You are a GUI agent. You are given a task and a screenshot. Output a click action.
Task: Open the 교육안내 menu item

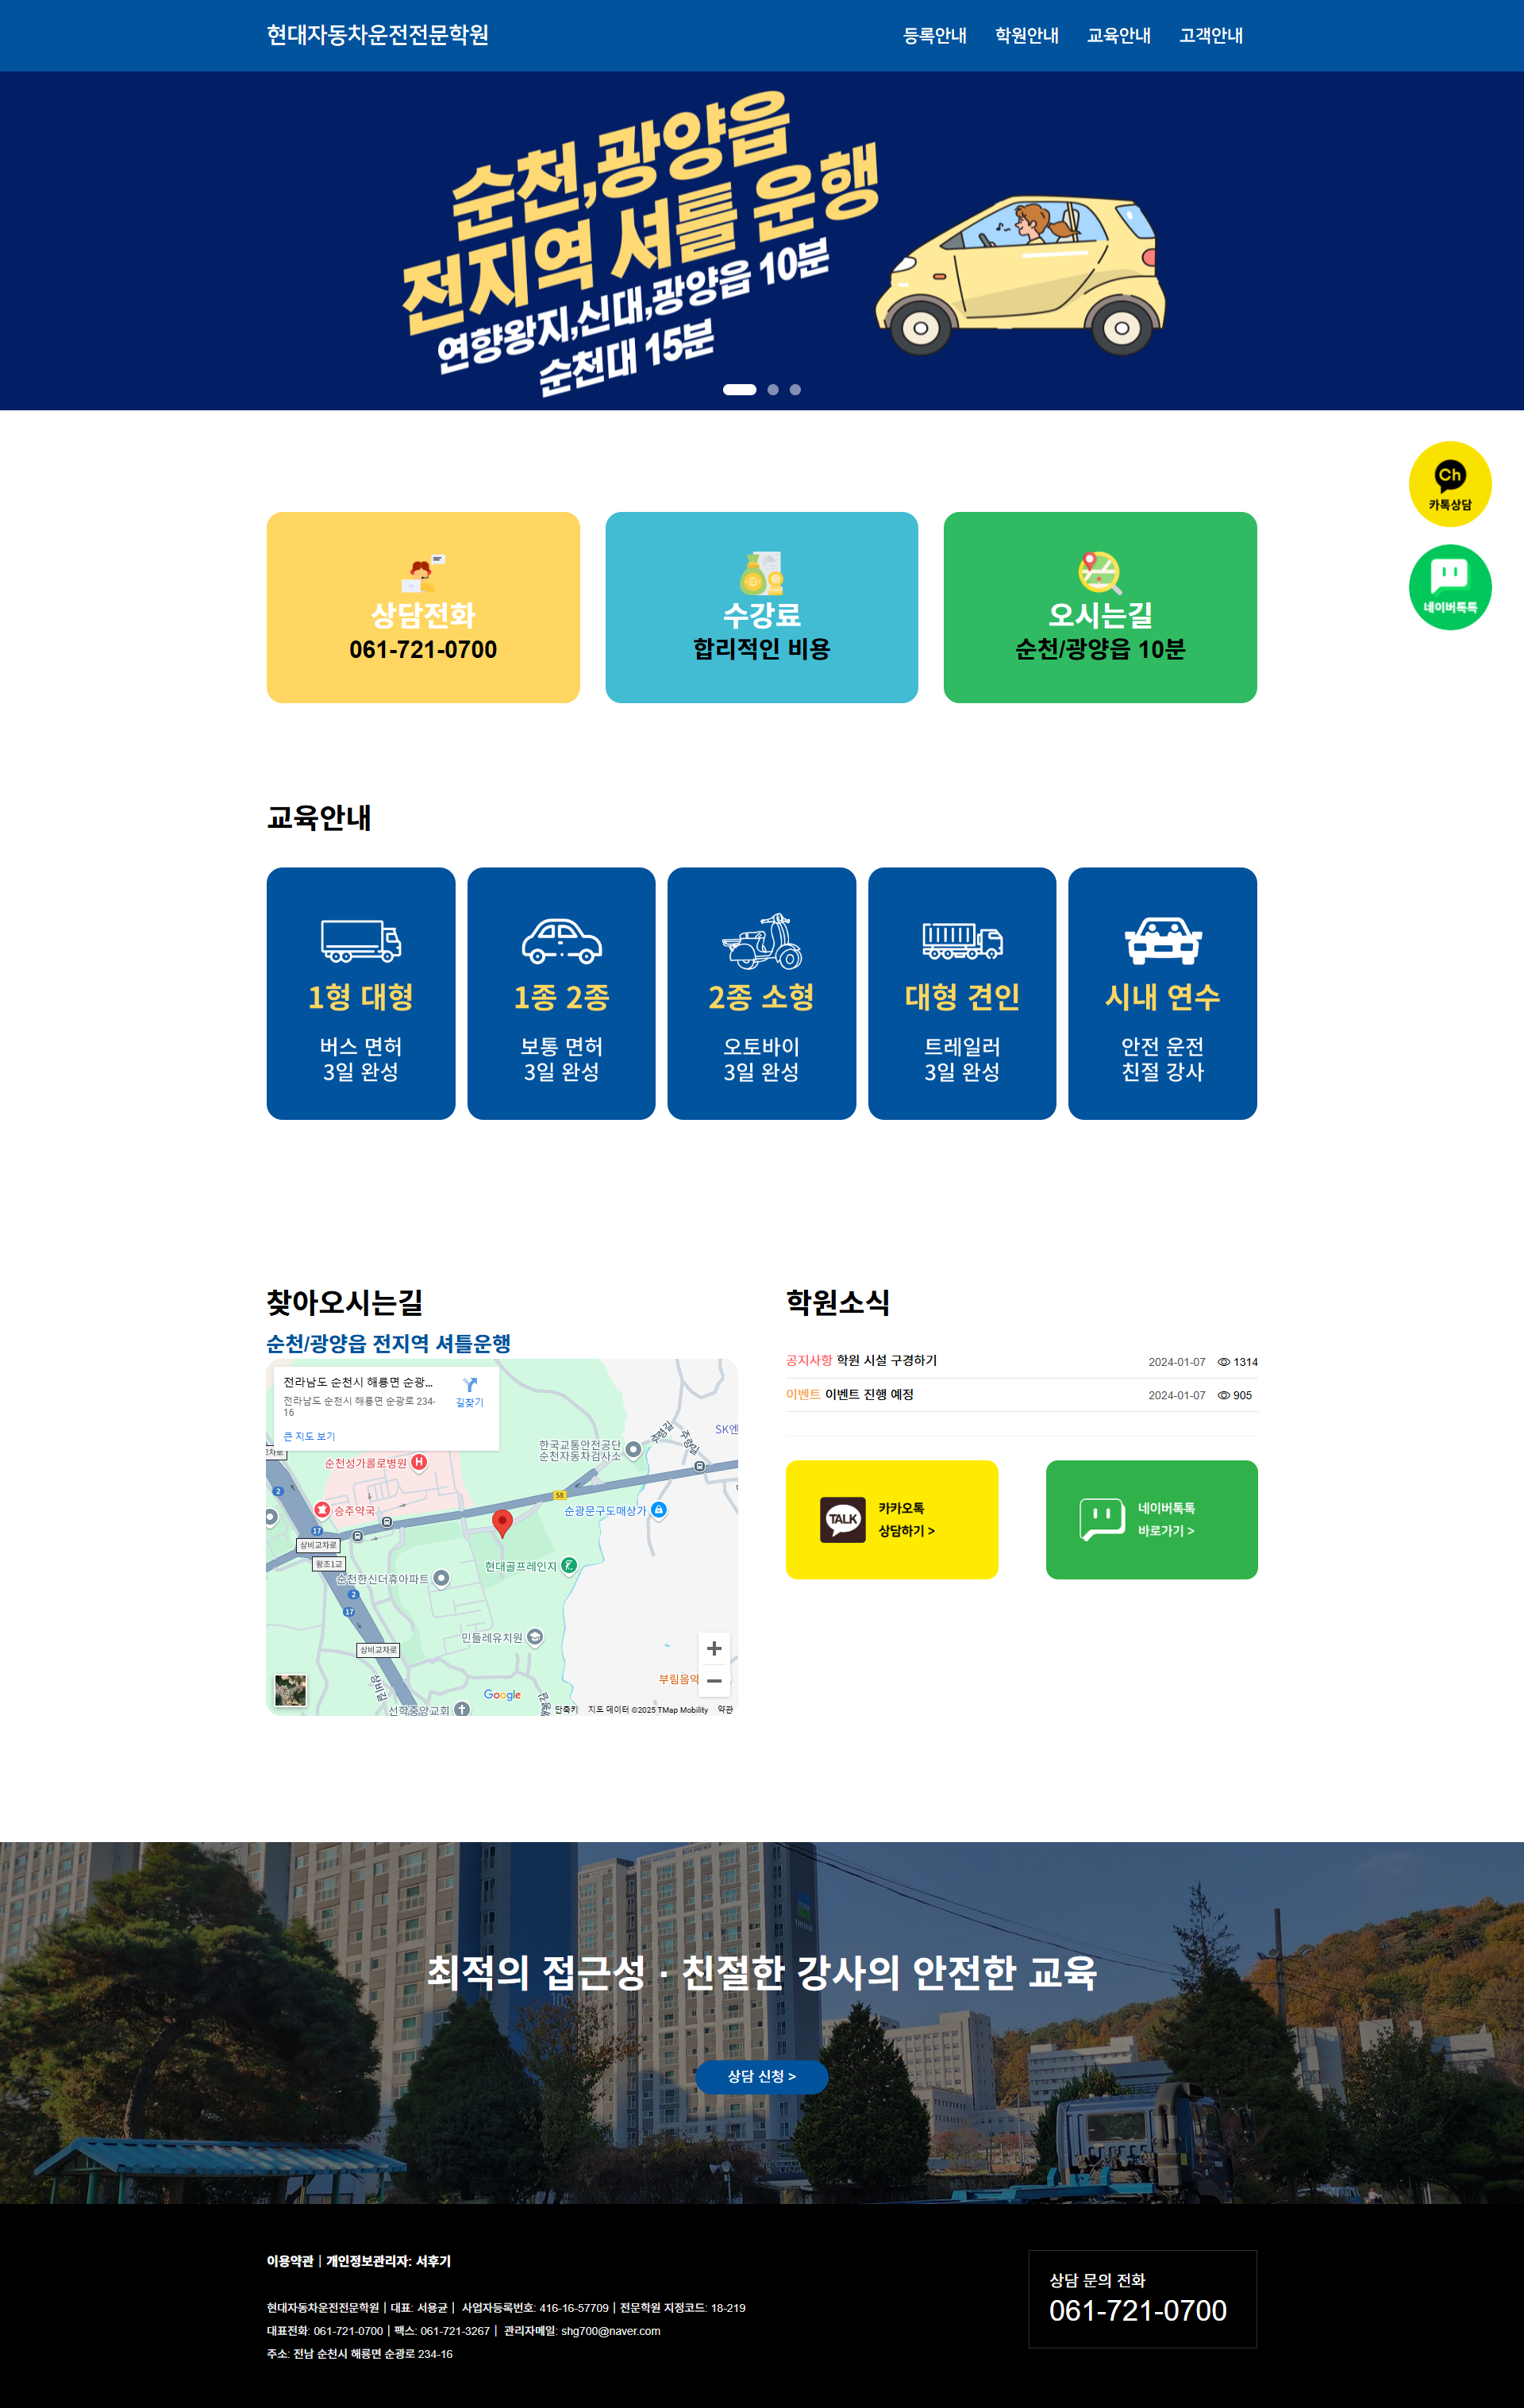click(x=1118, y=36)
